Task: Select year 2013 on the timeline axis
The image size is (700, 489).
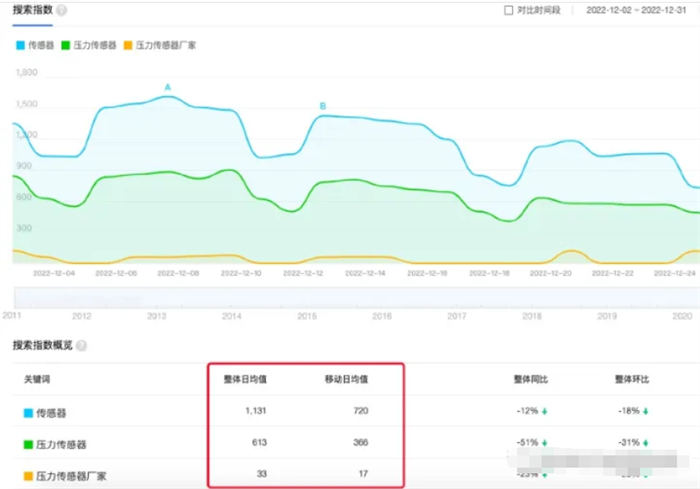Action: coord(156,315)
